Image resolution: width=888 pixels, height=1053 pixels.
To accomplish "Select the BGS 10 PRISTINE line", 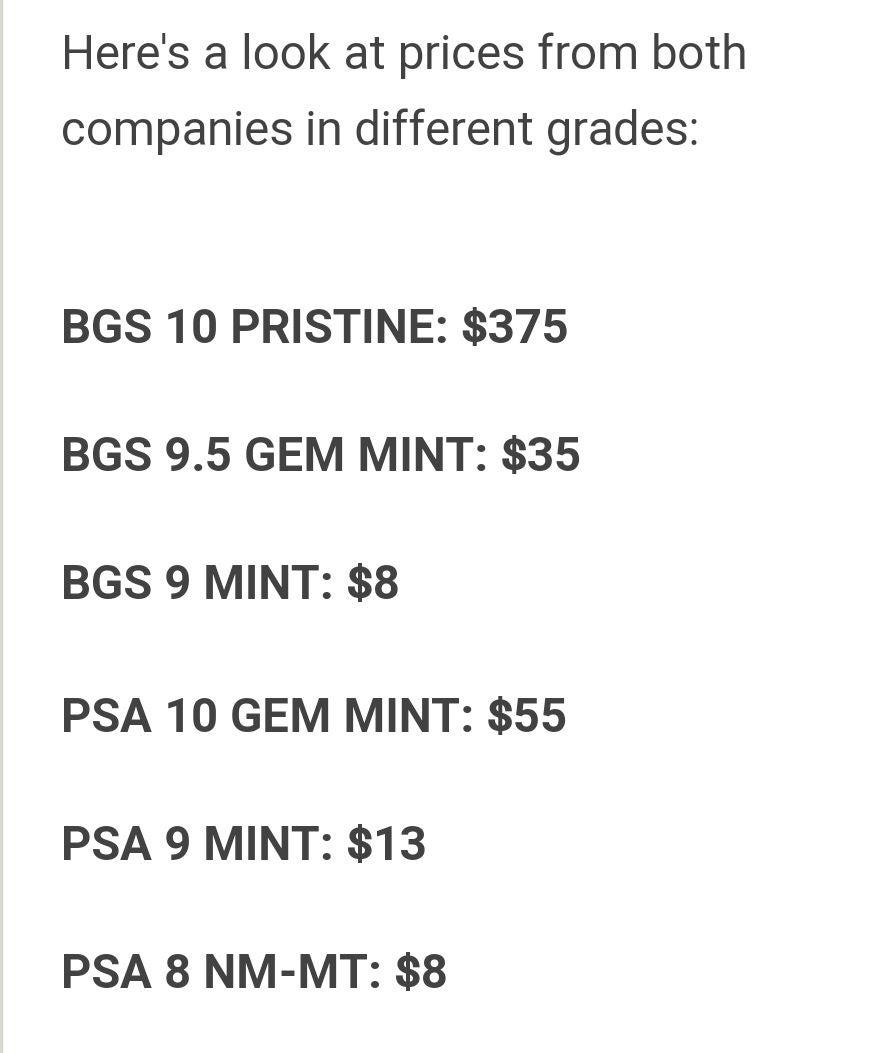I will point(314,326).
